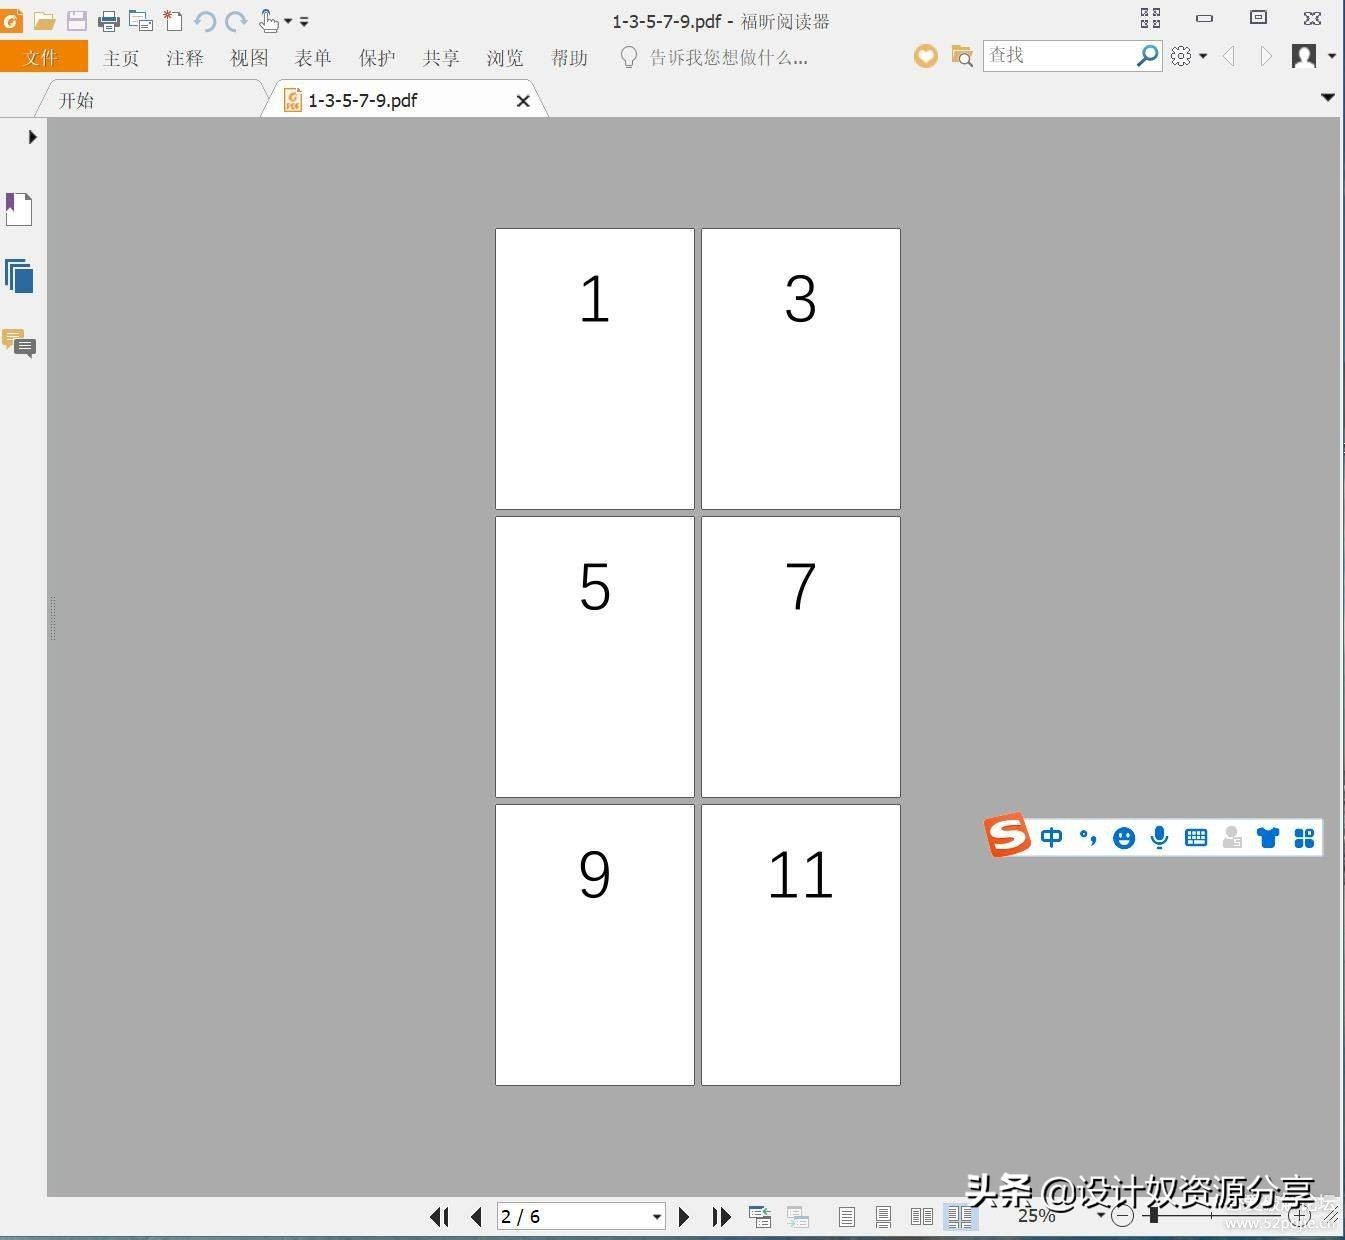Switch to the 共享 ribbon tab
Image resolution: width=1345 pixels, height=1240 pixels.
pyautogui.click(x=441, y=58)
